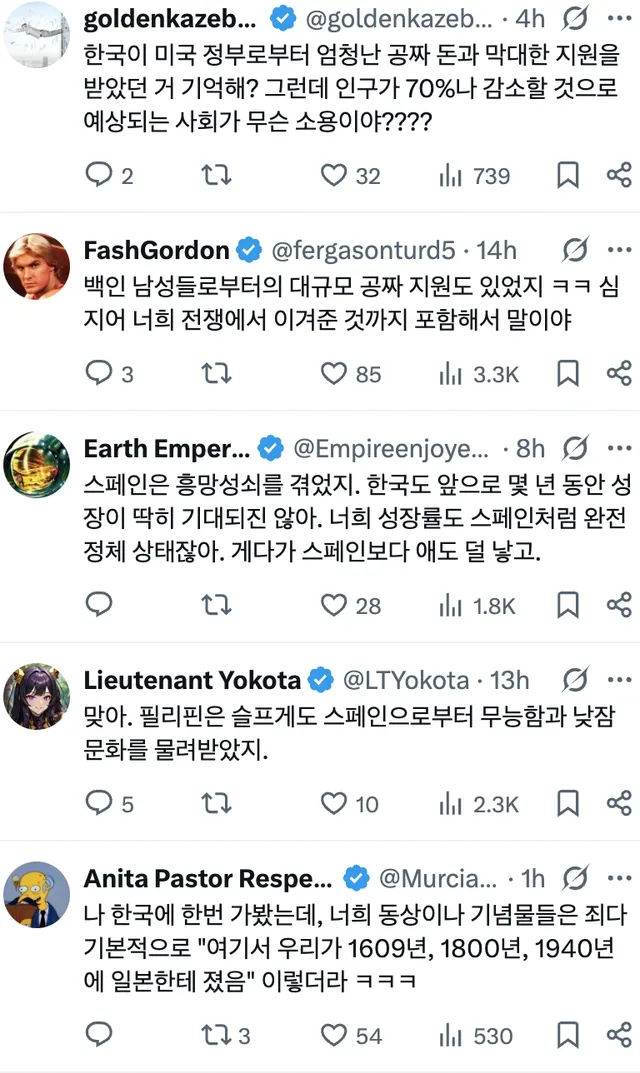Like the FashGordon tweet
Image resolution: width=640 pixels, height=1073 pixels.
[x=333, y=374]
